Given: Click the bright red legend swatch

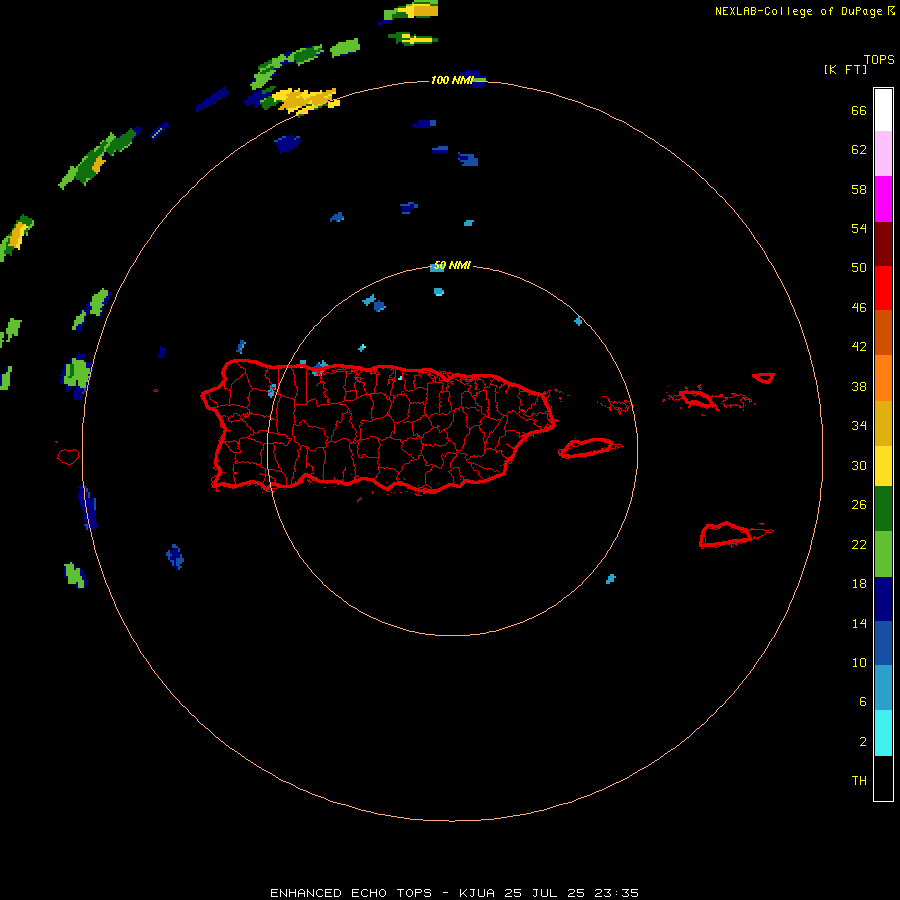Looking at the screenshot, I should coord(883,288).
